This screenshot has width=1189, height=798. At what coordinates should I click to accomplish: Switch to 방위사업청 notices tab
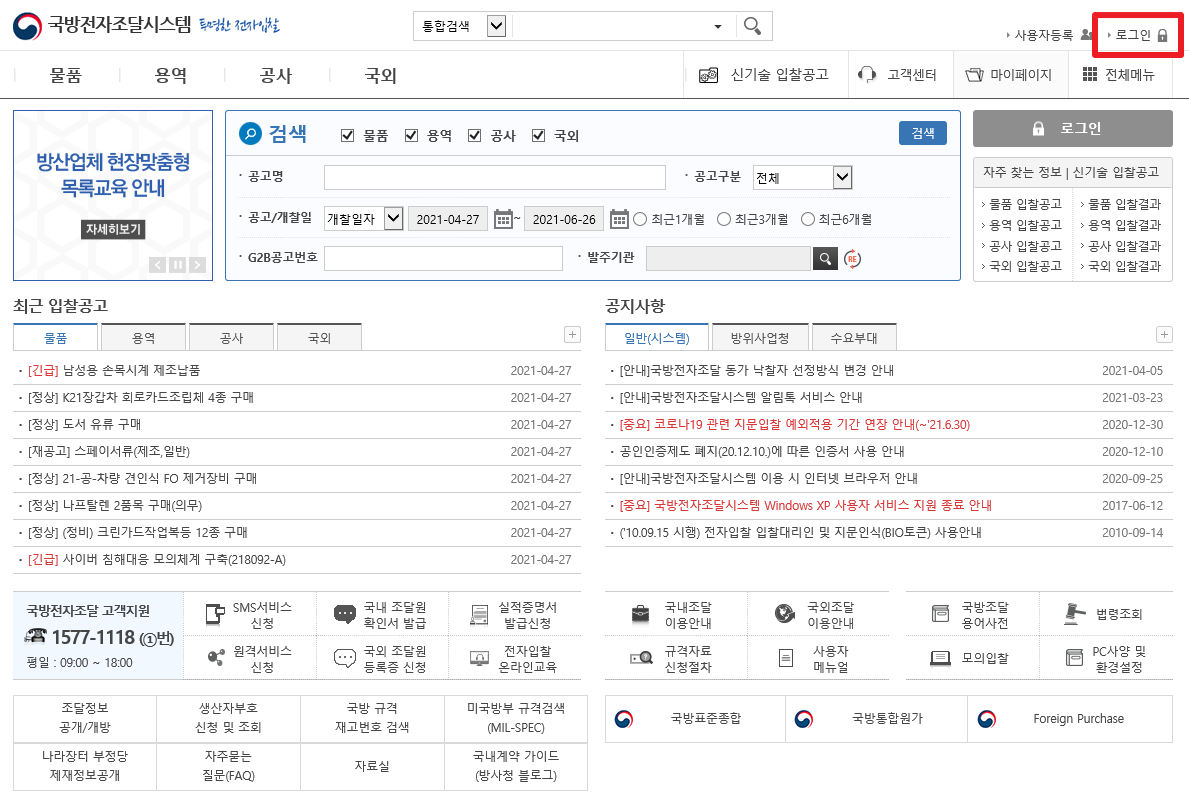[760, 338]
